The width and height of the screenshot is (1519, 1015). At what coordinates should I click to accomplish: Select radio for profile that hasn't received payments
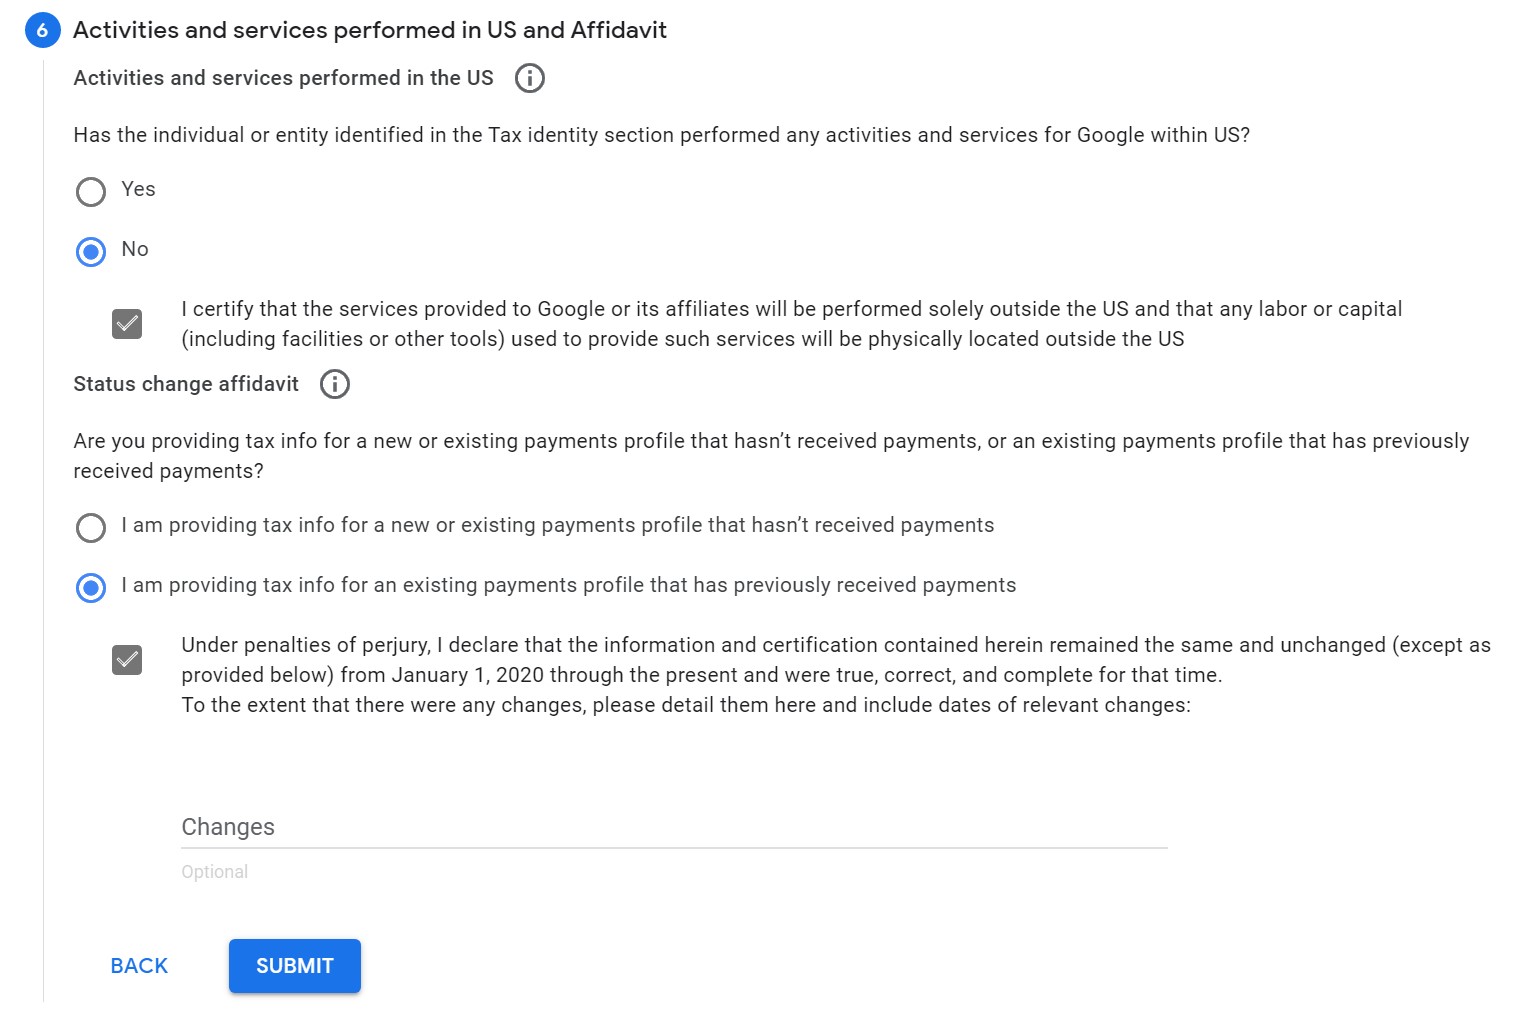pos(91,527)
